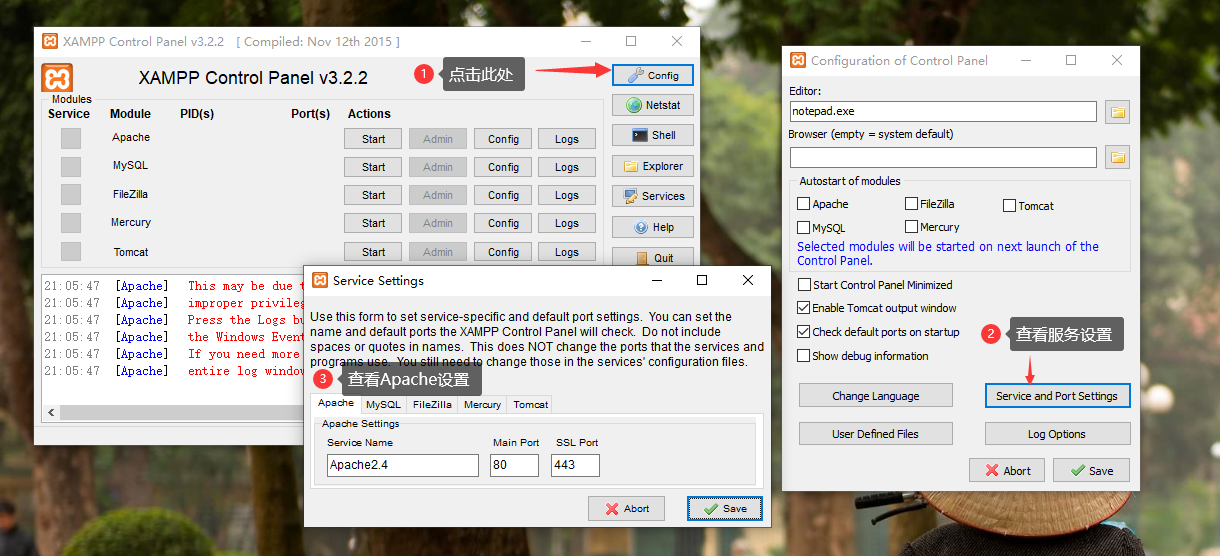Open Config for the Mercury module
This screenshot has width=1220, height=556.
pos(503,223)
